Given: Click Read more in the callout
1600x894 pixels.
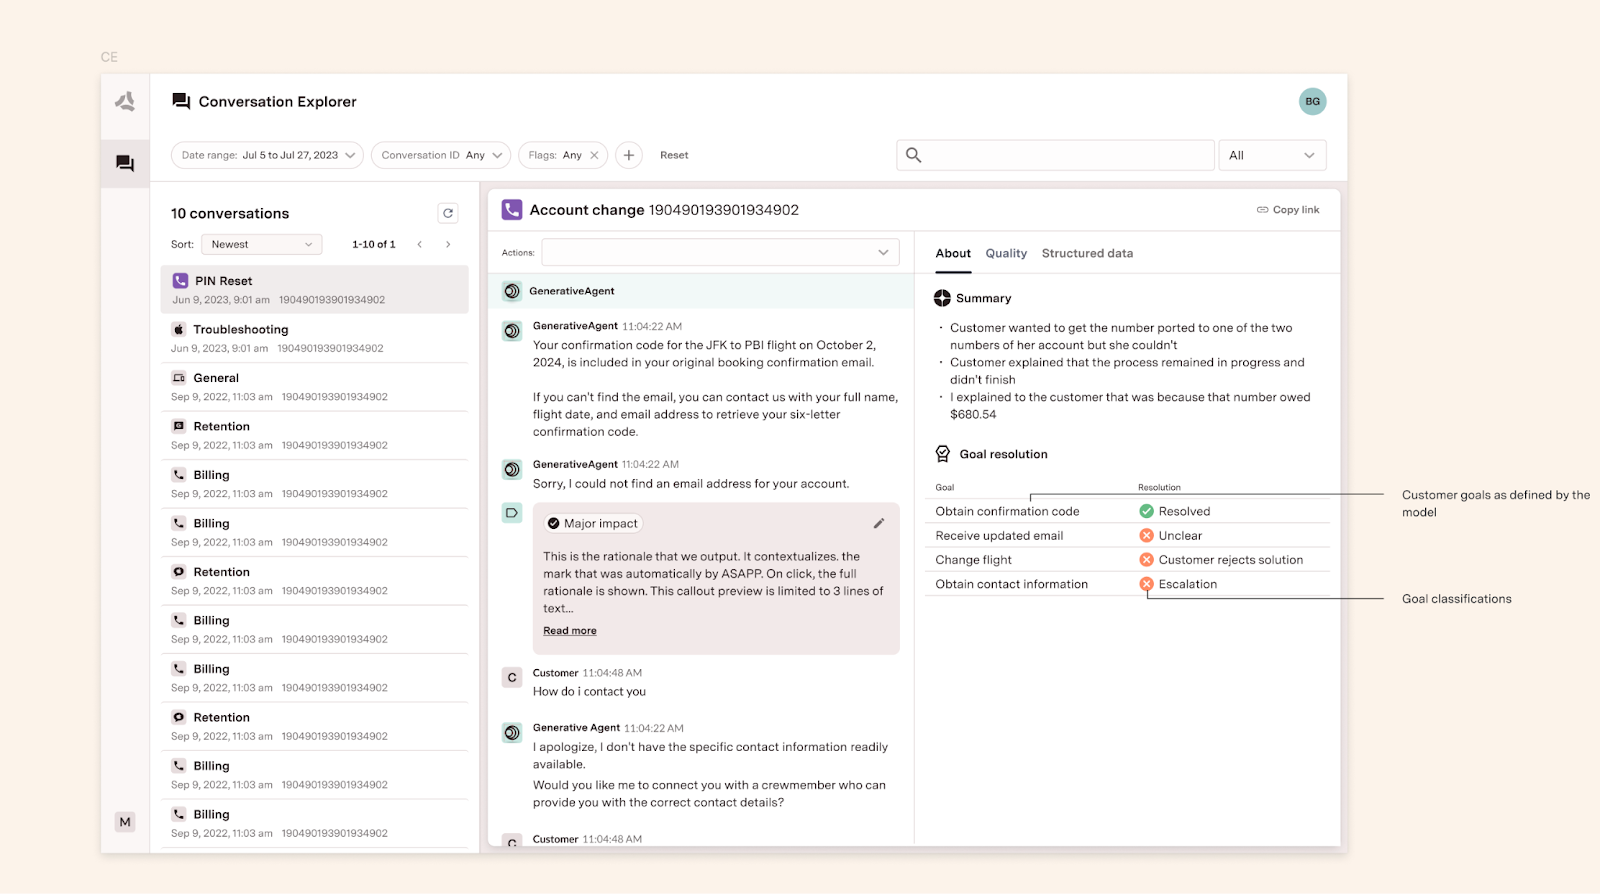Looking at the screenshot, I should [x=570, y=631].
